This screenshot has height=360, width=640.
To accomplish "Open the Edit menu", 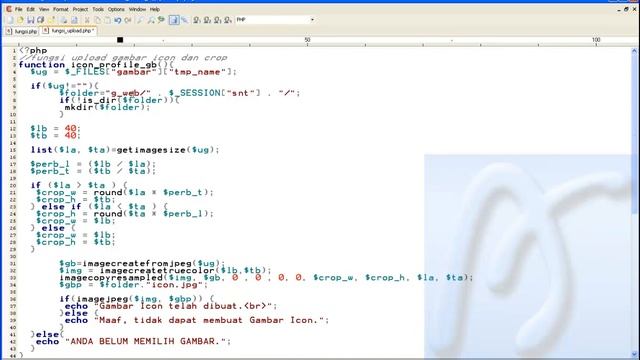I will point(31,9).
